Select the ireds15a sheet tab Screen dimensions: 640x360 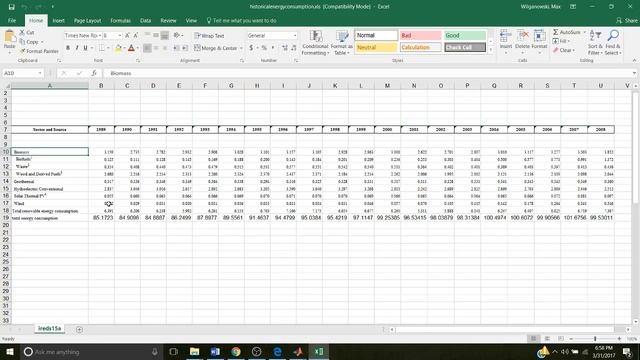point(49,329)
